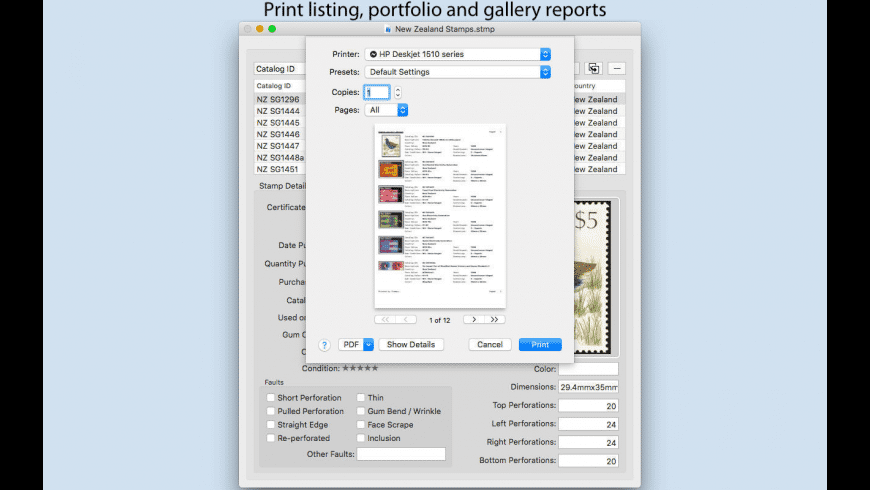The height and width of the screenshot is (490, 870).
Task: Select row NZ SG1451
Action: pos(280,169)
